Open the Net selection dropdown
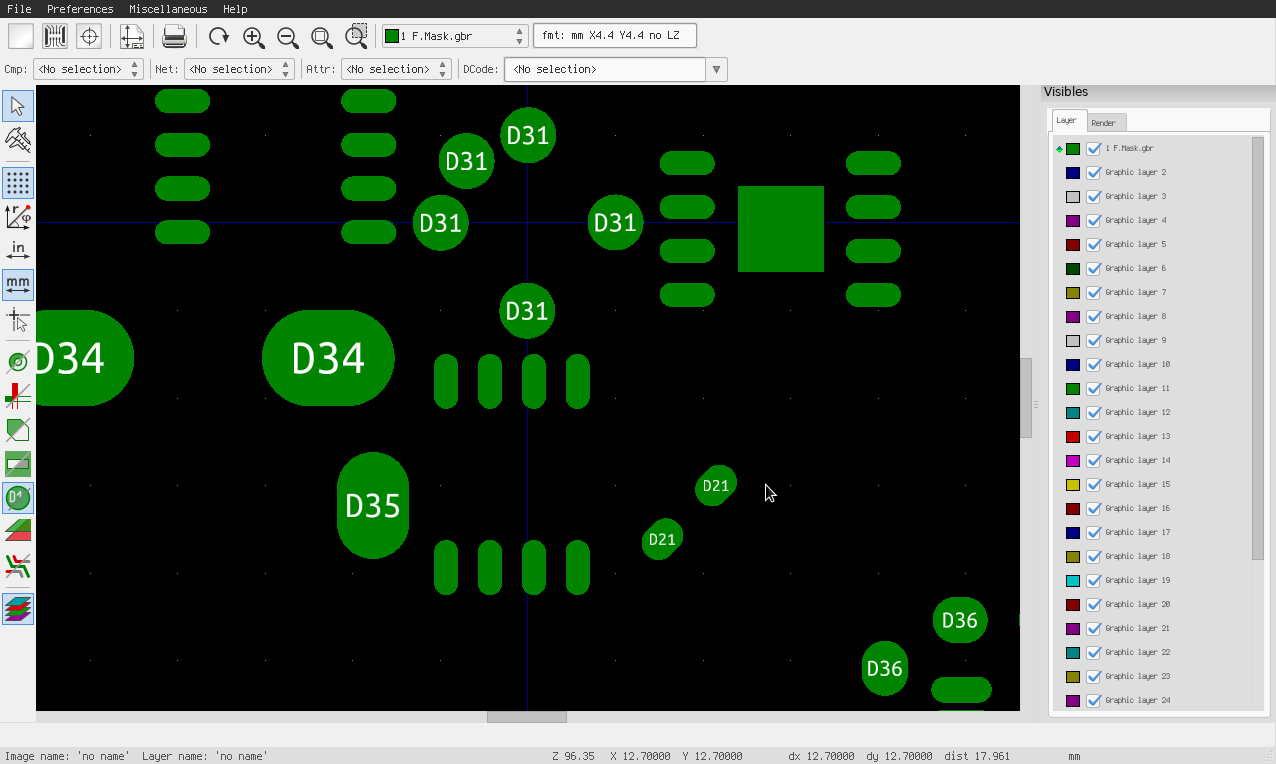 pyautogui.click(x=238, y=69)
